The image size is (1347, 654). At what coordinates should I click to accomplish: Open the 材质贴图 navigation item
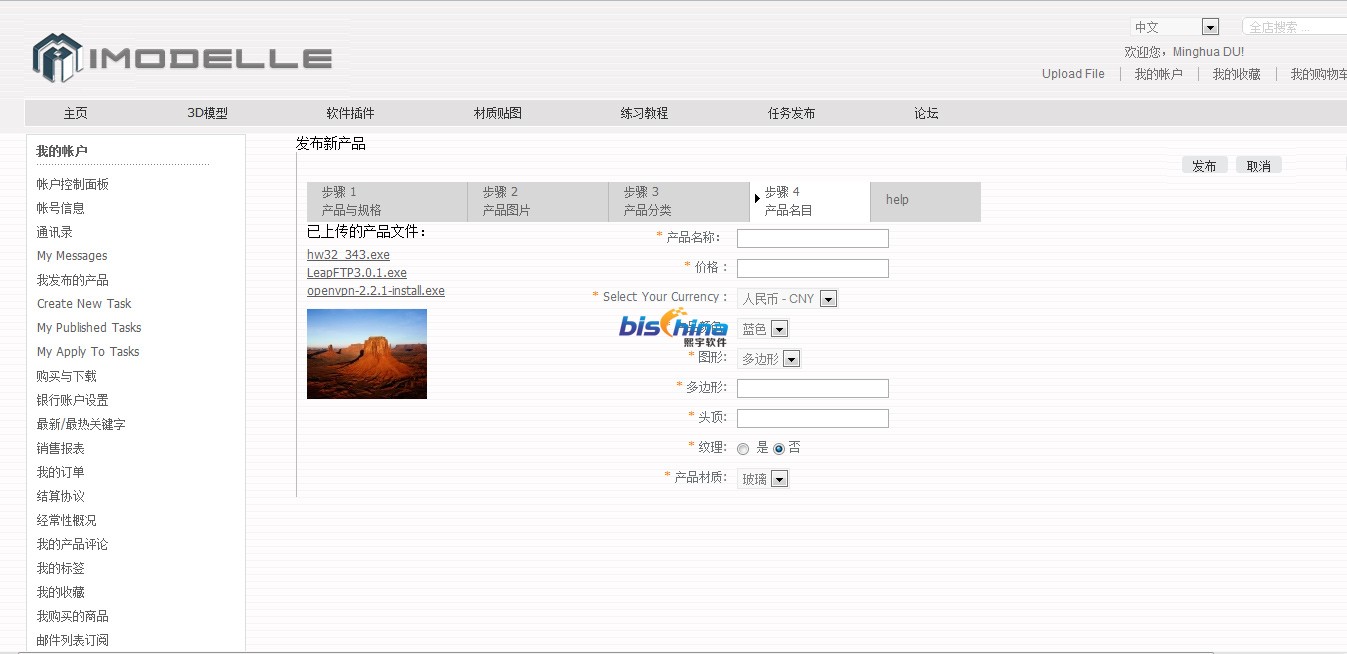click(498, 113)
